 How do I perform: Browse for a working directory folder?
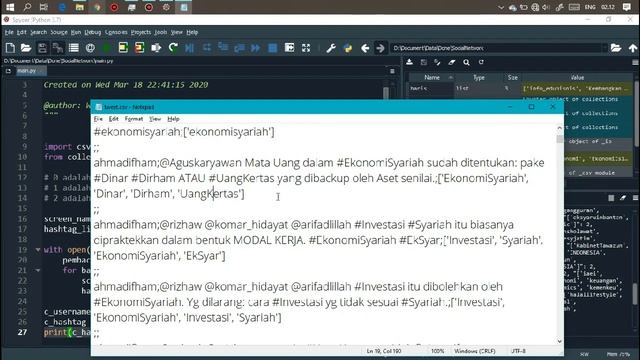pyautogui.click(x=616, y=48)
